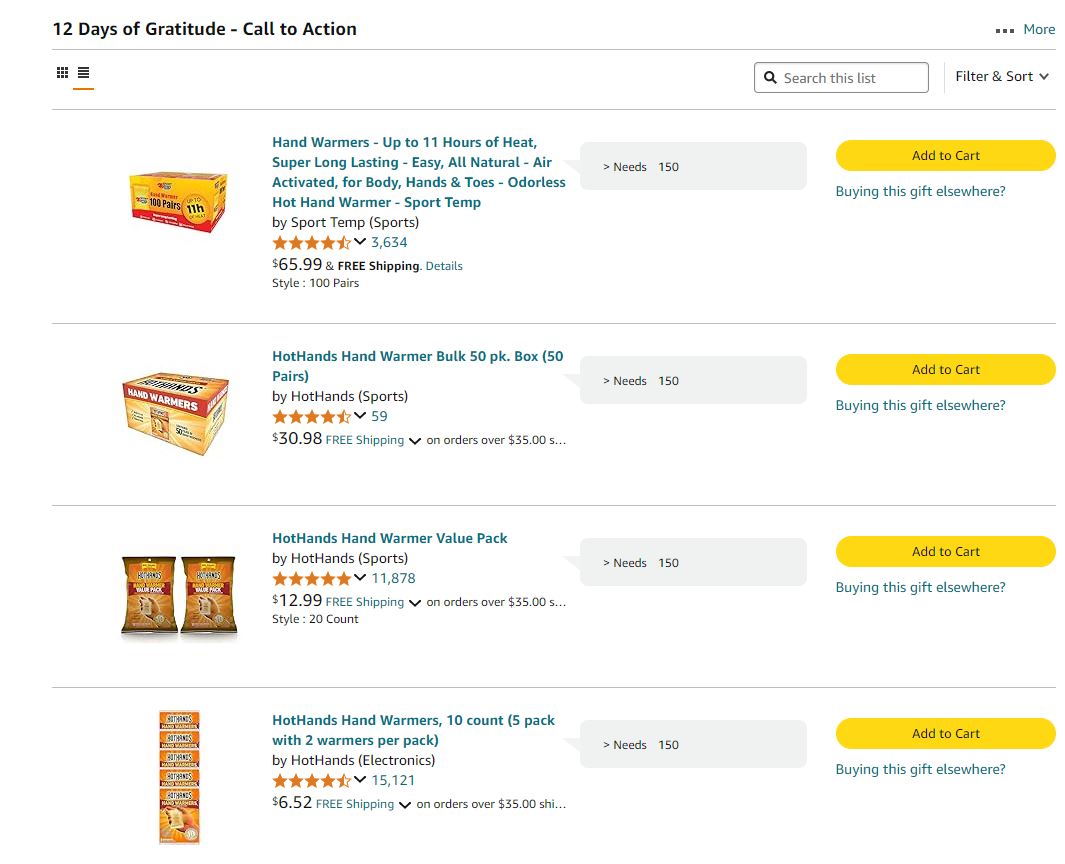Click Buying this gift elsewhere for 10 count
Viewport: 1065px width, 864px height.
[x=920, y=770]
